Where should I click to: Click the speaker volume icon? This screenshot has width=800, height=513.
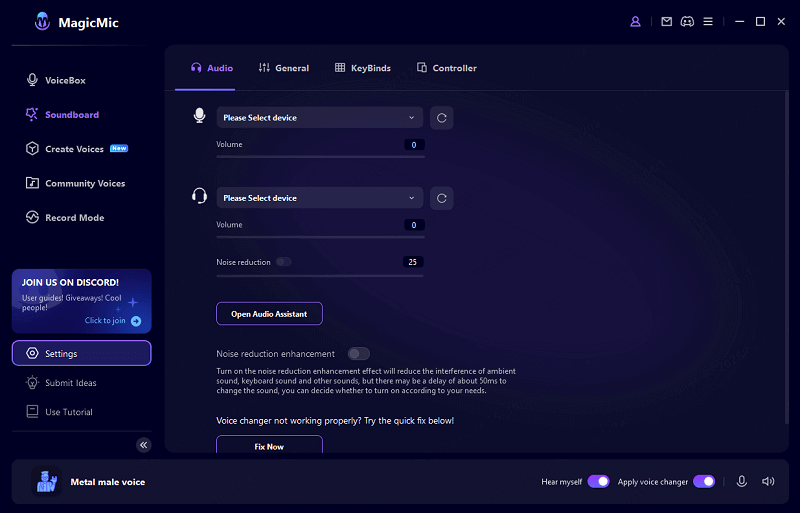[x=768, y=481]
